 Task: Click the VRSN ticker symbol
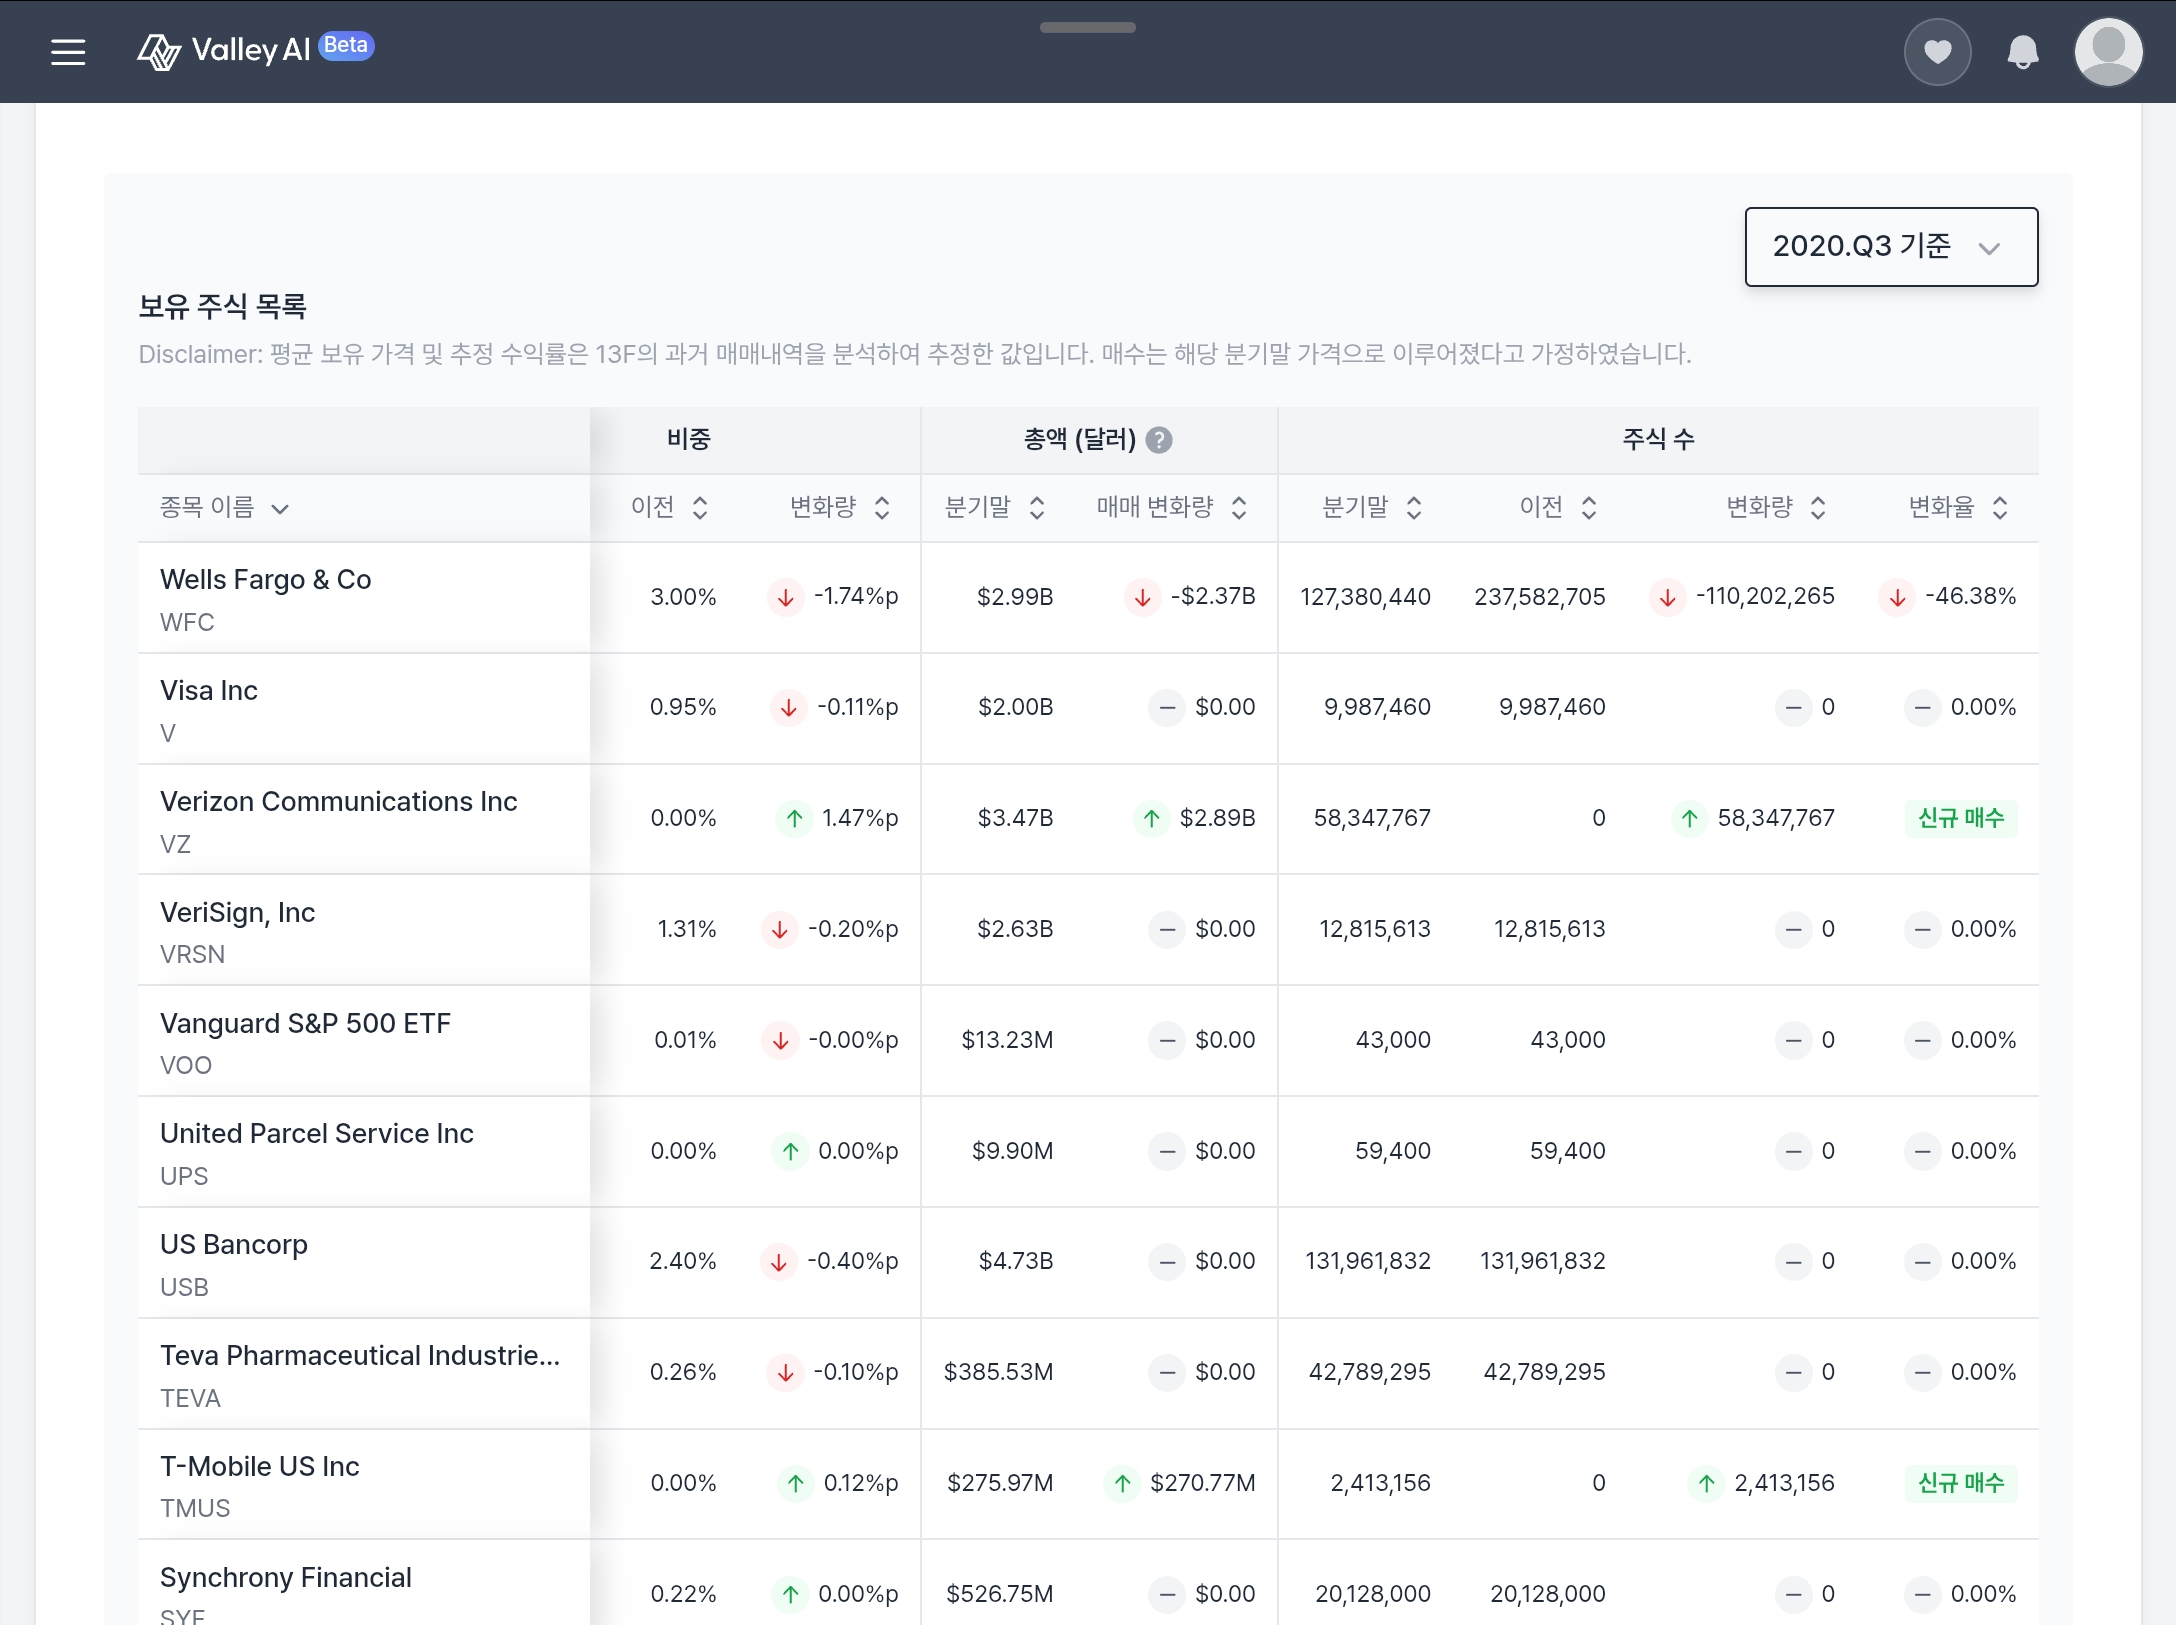click(192, 955)
